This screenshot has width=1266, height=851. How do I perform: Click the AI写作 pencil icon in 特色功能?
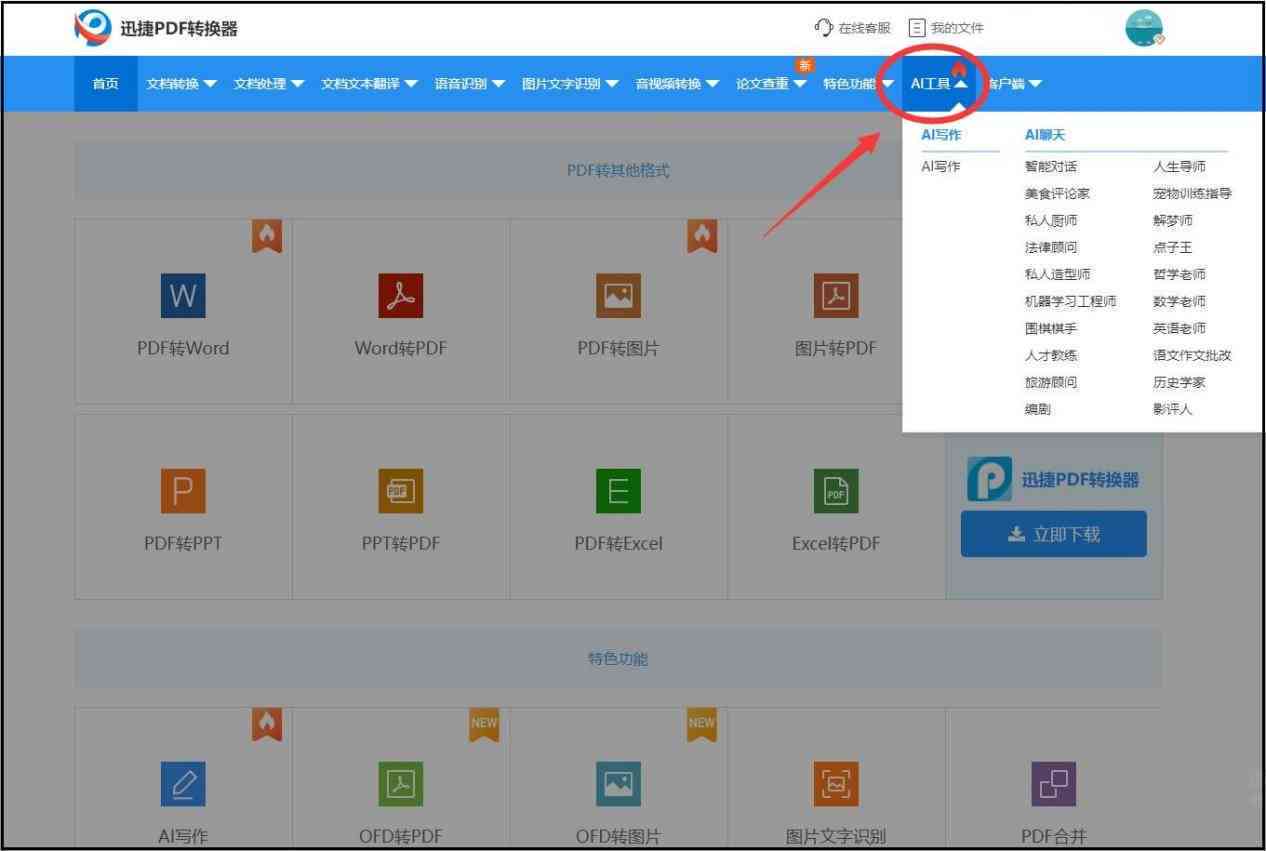(183, 785)
